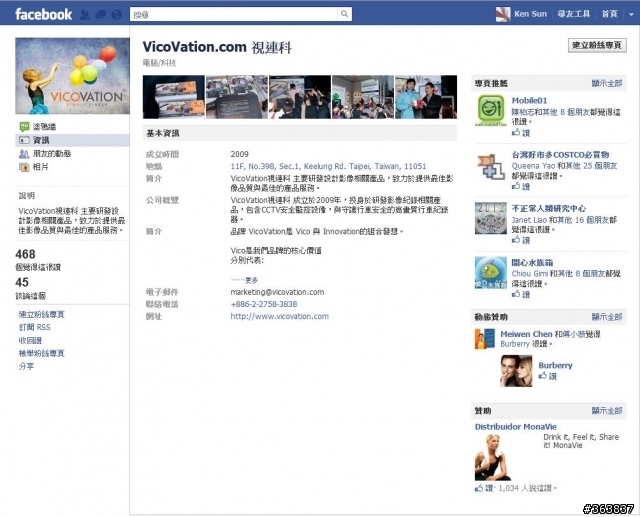
Task: Open 台灣好市多COSTCO必買物 page icon
Action: [491, 166]
